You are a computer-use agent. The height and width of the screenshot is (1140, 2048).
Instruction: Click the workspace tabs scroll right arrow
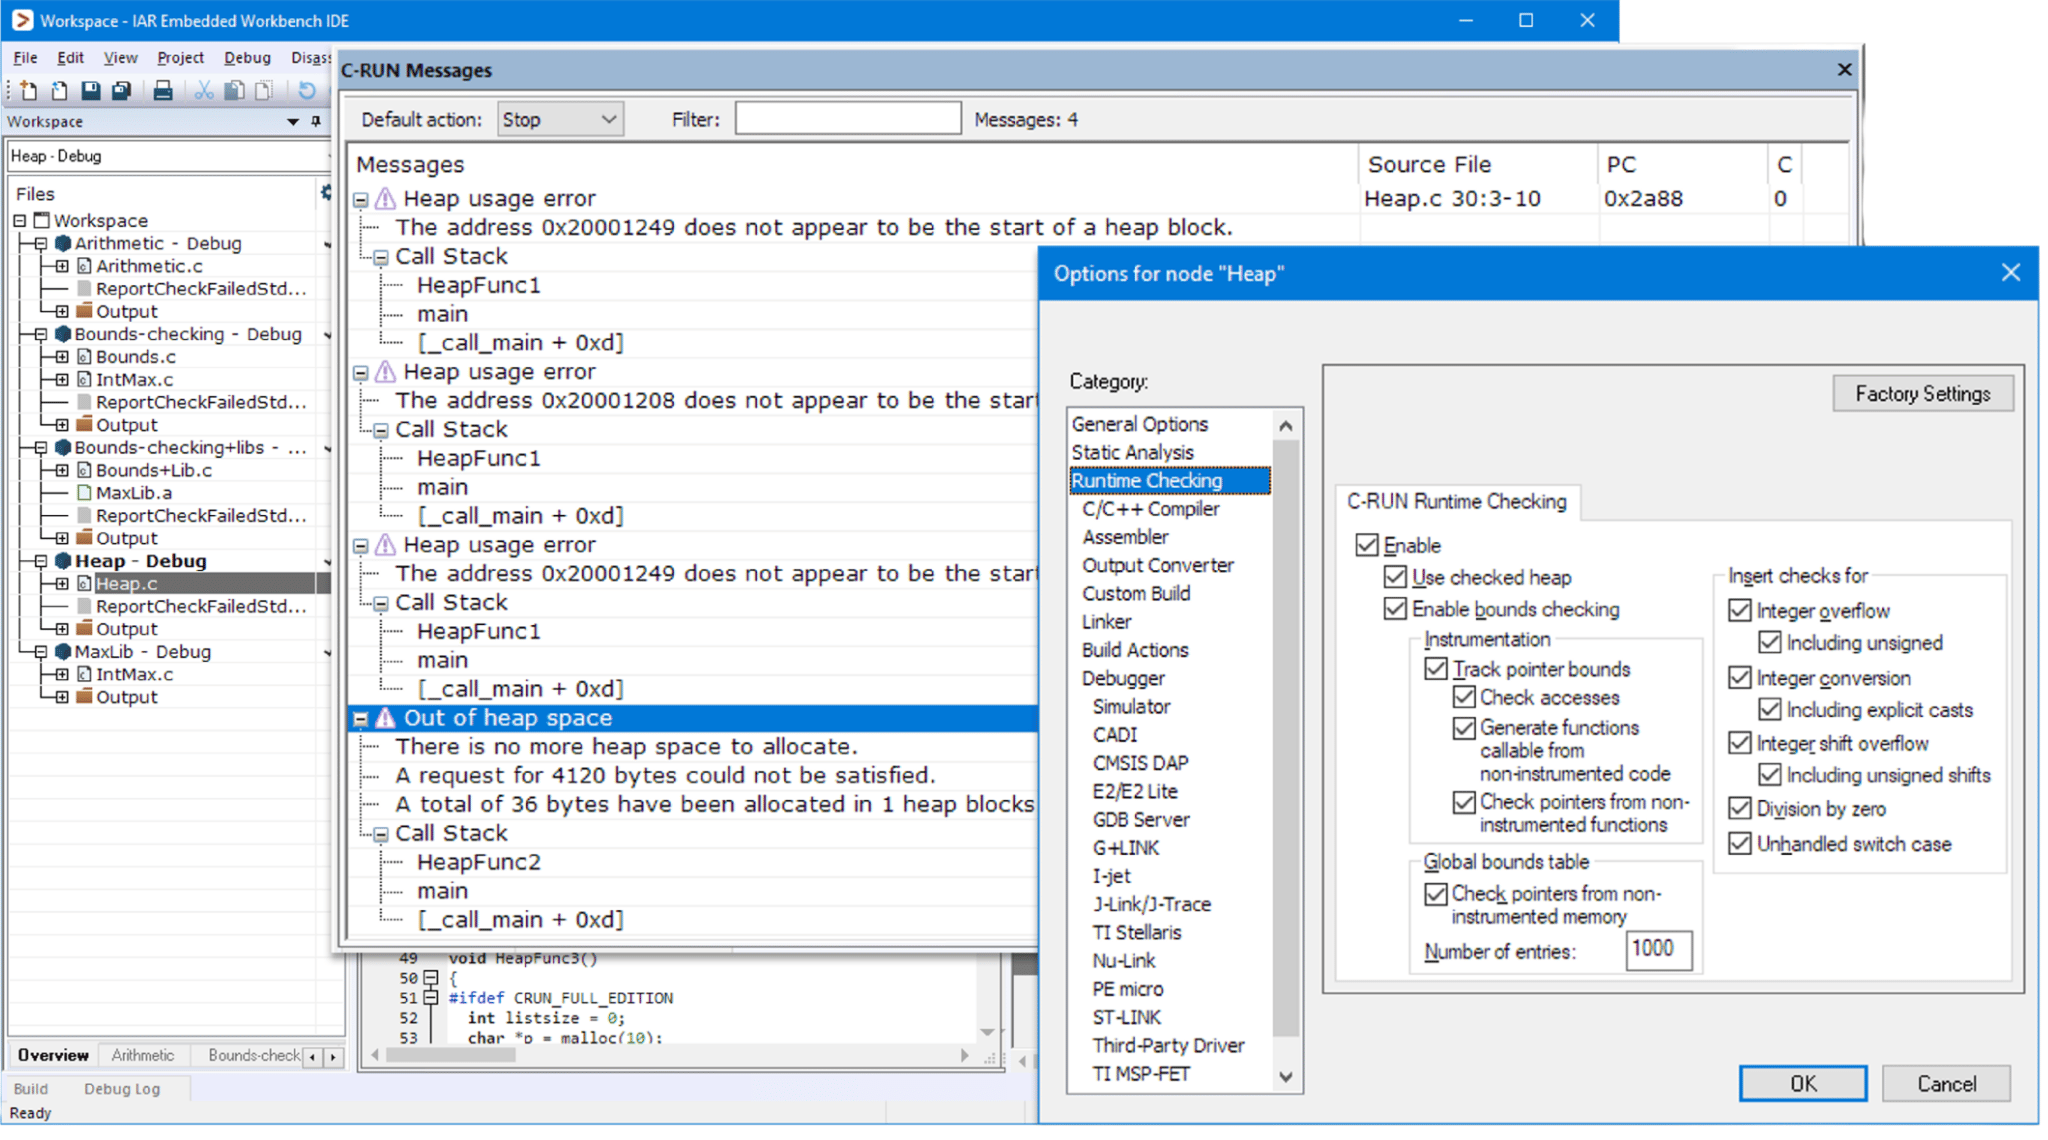point(333,1056)
